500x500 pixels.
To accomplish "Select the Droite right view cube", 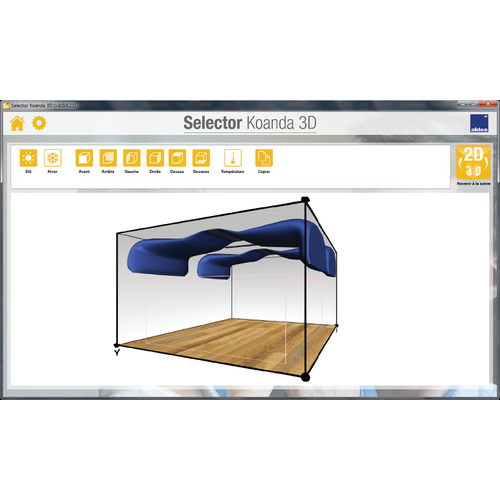I will pyautogui.click(x=155, y=158).
